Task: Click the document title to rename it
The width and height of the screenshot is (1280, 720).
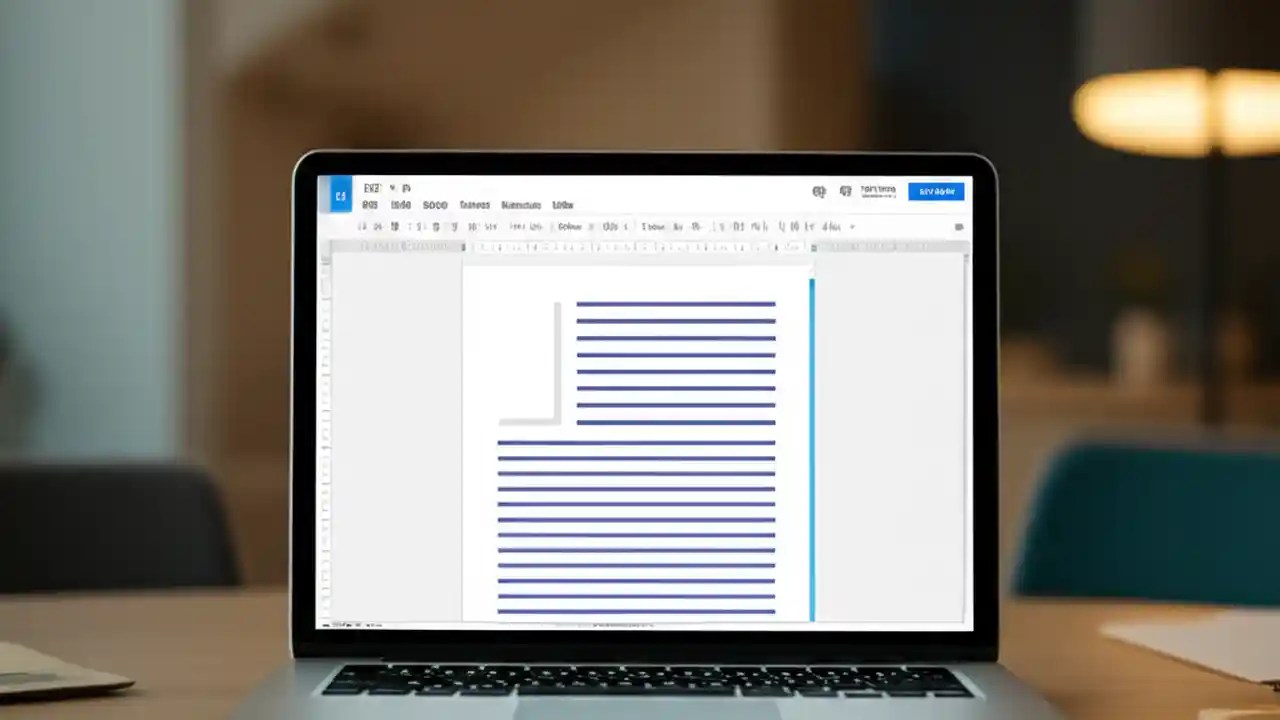Action: point(371,188)
